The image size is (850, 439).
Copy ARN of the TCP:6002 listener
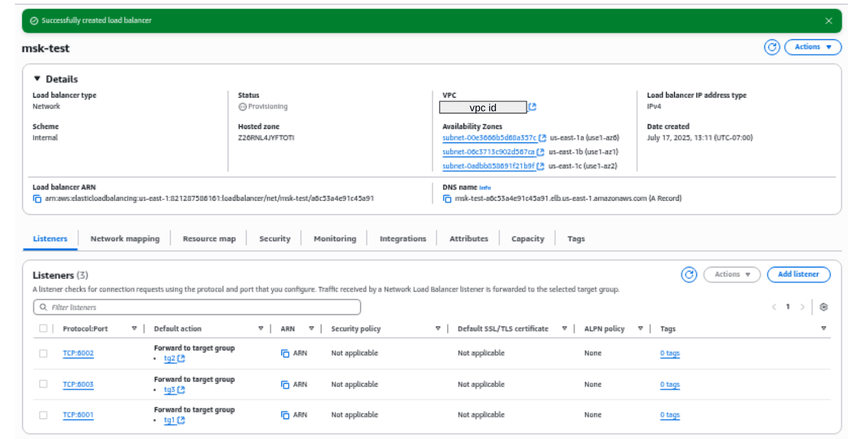coord(285,353)
